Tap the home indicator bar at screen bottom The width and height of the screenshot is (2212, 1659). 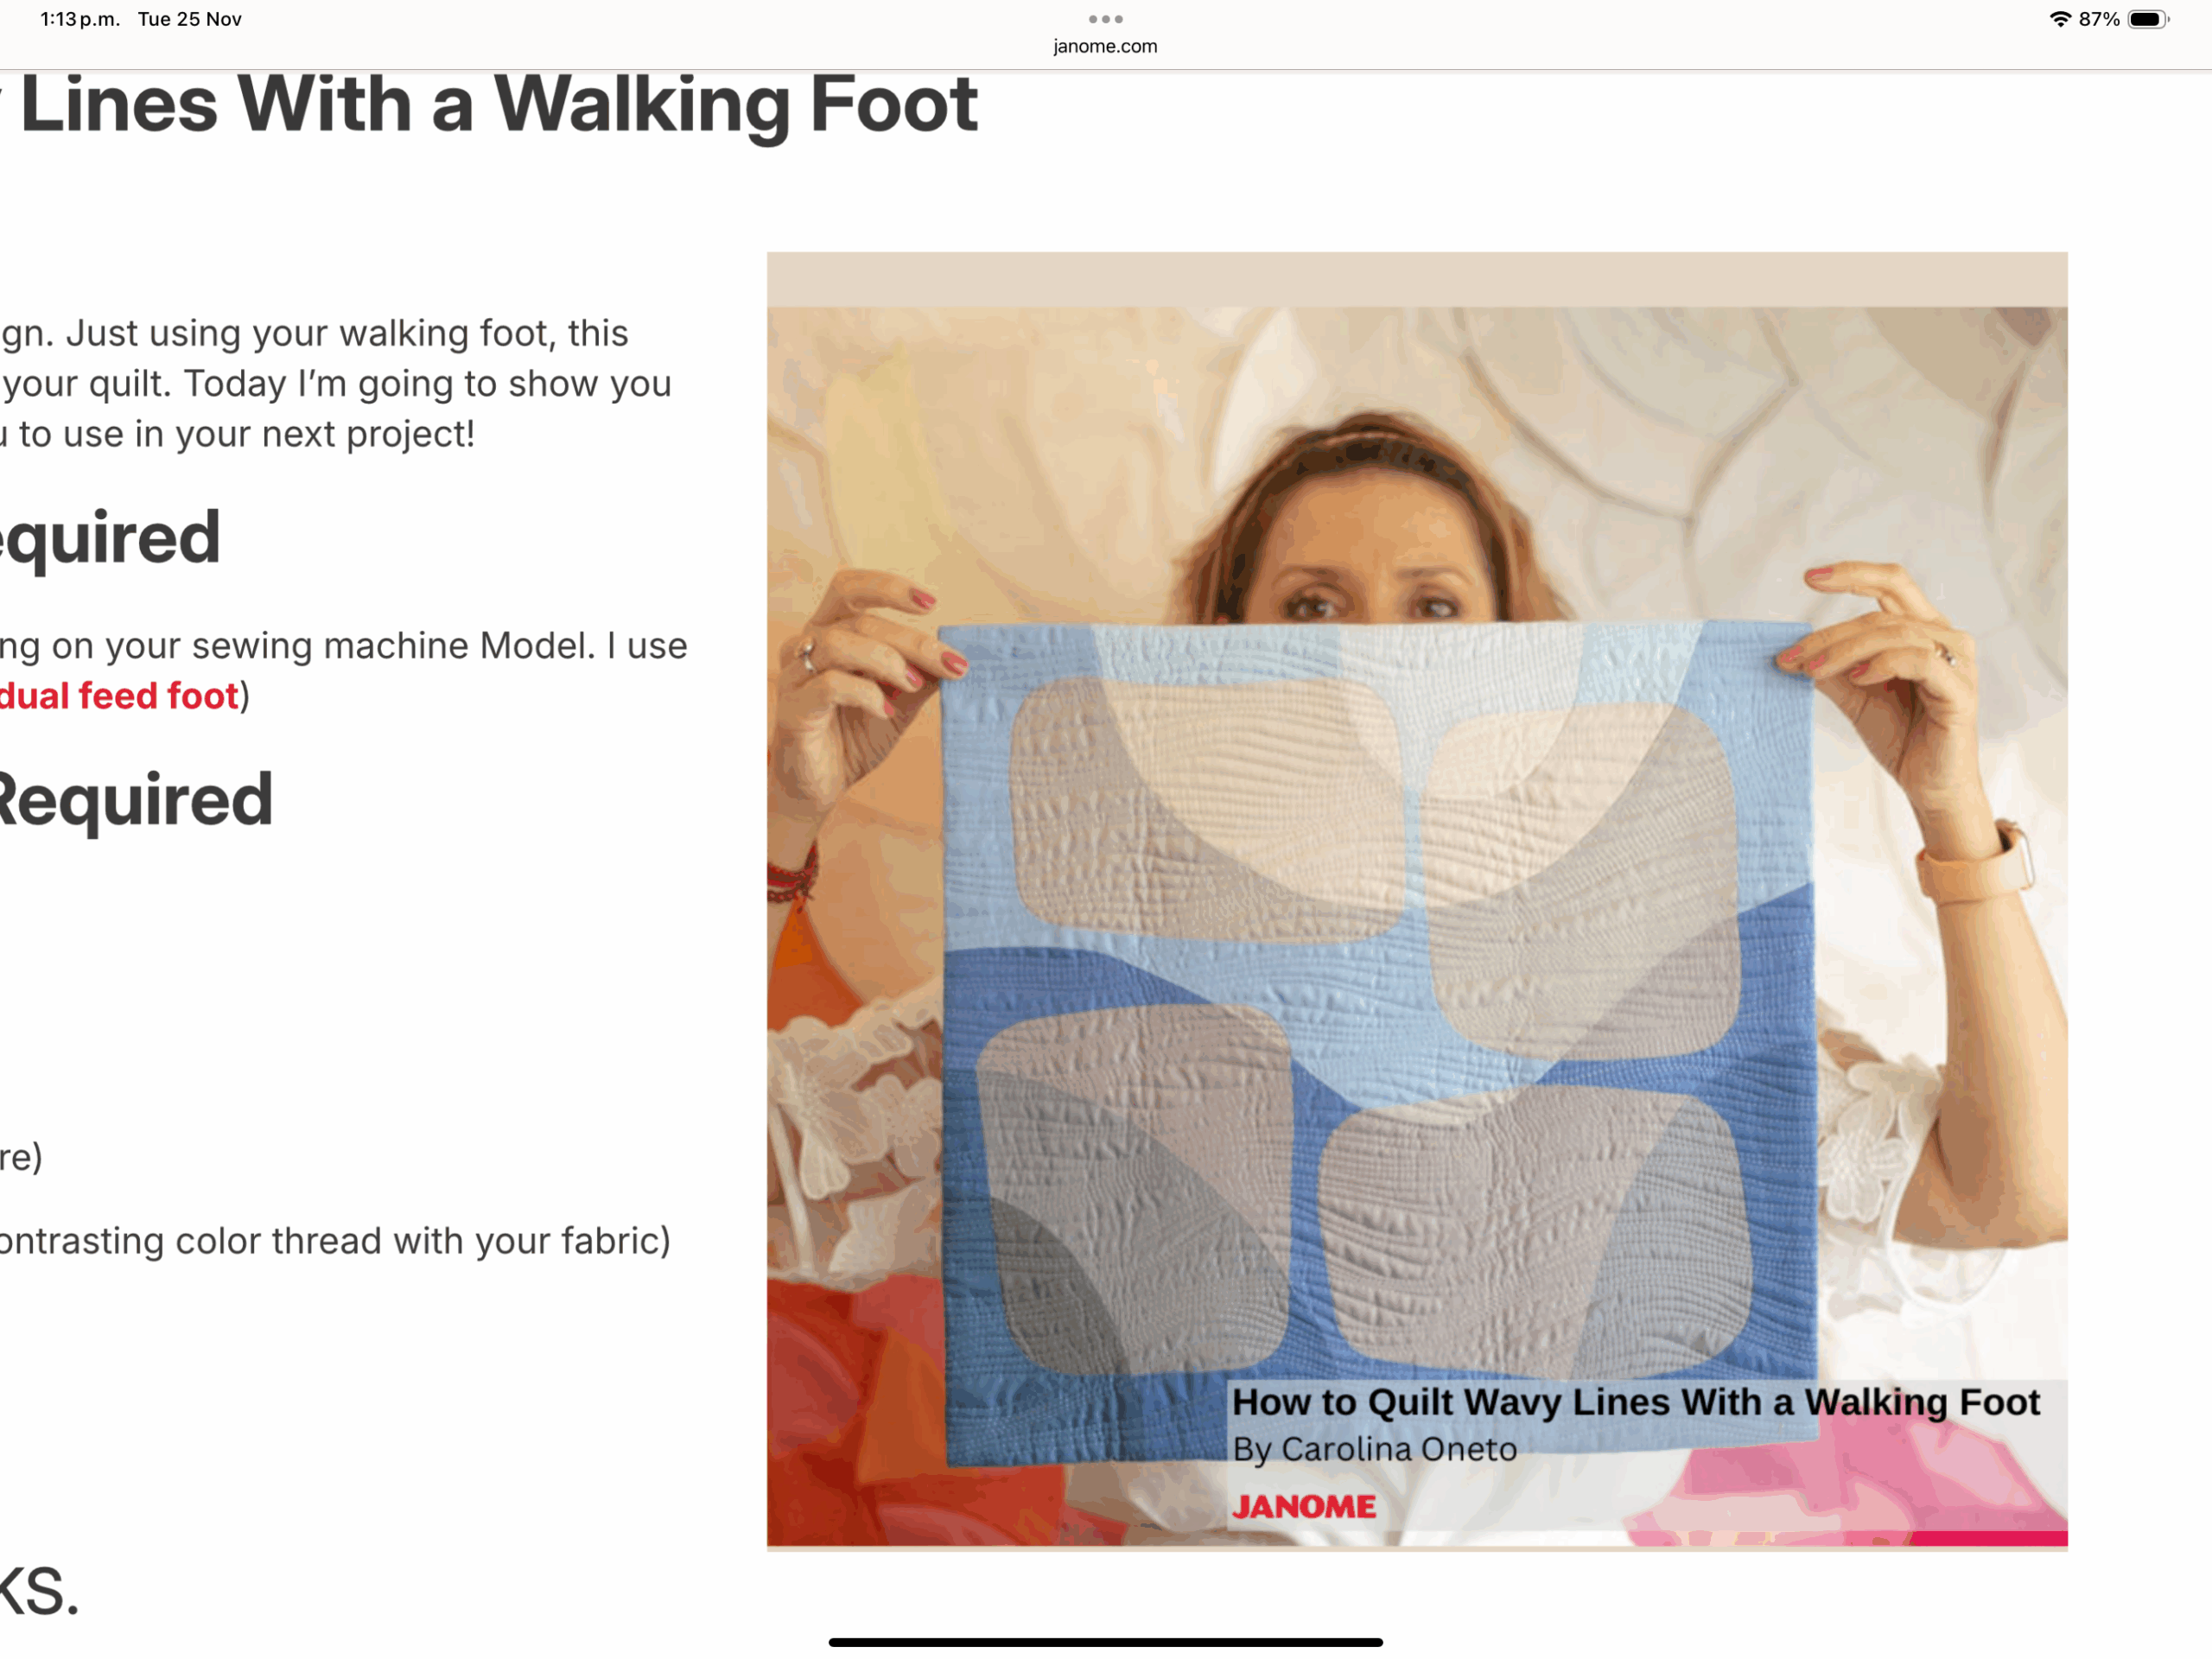click(x=1105, y=1642)
